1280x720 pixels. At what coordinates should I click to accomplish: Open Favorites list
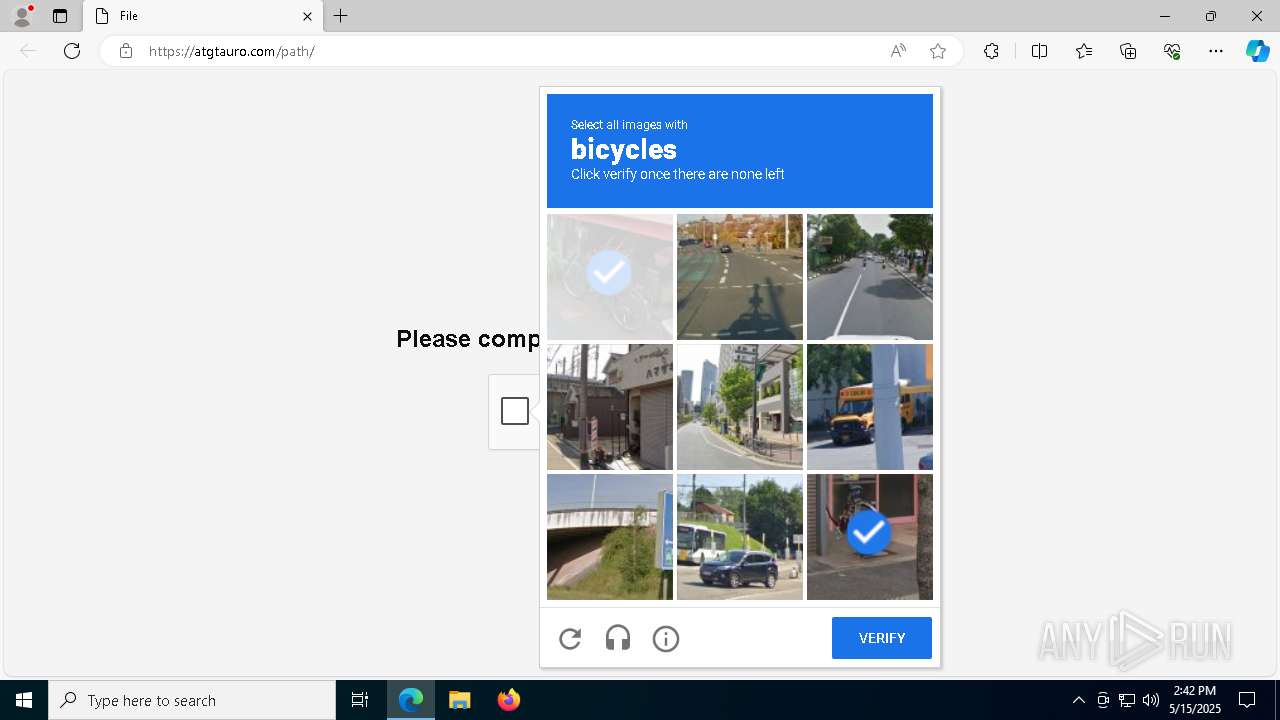(1084, 51)
